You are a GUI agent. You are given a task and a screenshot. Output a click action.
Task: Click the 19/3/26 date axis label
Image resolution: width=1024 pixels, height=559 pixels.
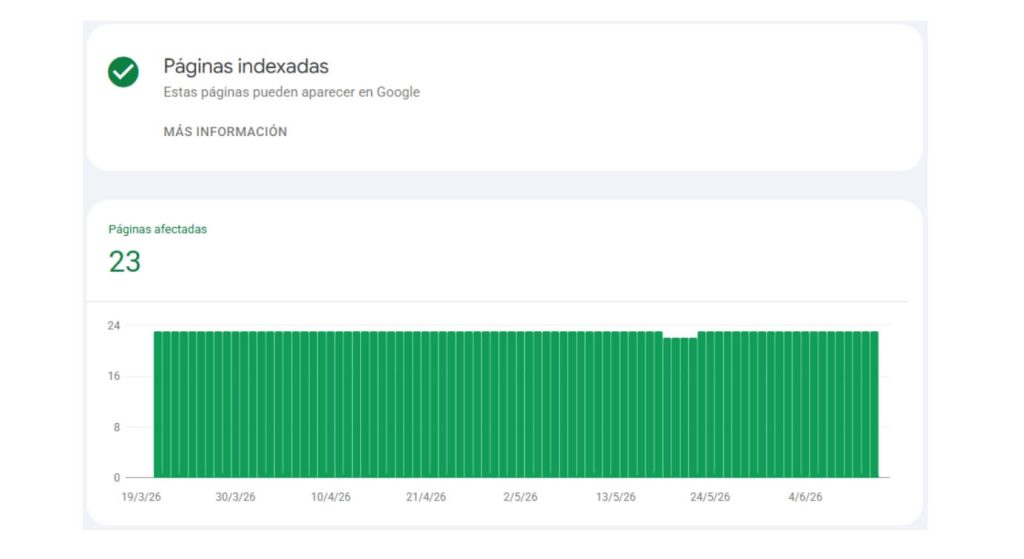click(x=141, y=497)
